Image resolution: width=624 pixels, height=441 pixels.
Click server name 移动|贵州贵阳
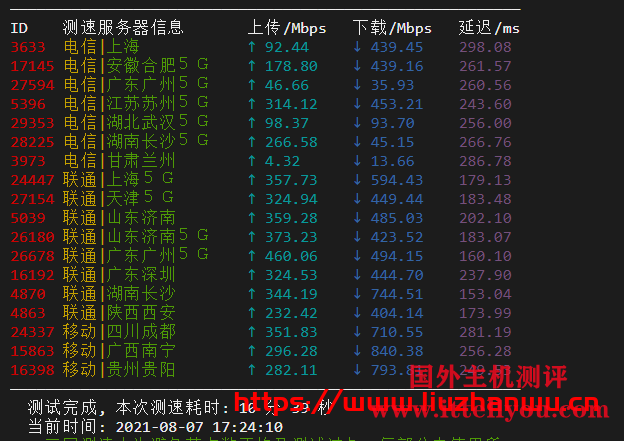(x=119, y=370)
